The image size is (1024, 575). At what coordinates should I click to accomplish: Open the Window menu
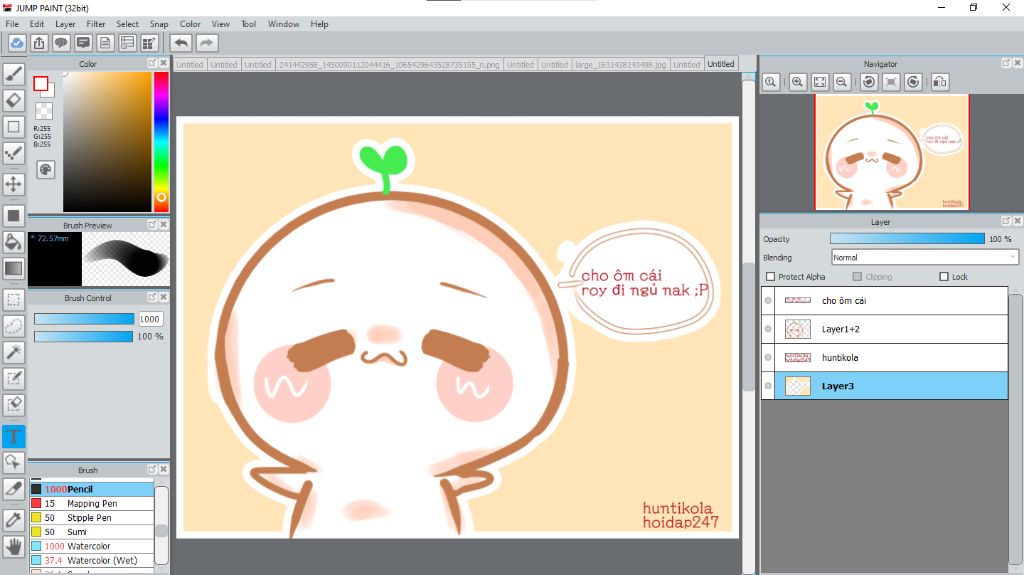[x=283, y=24]
